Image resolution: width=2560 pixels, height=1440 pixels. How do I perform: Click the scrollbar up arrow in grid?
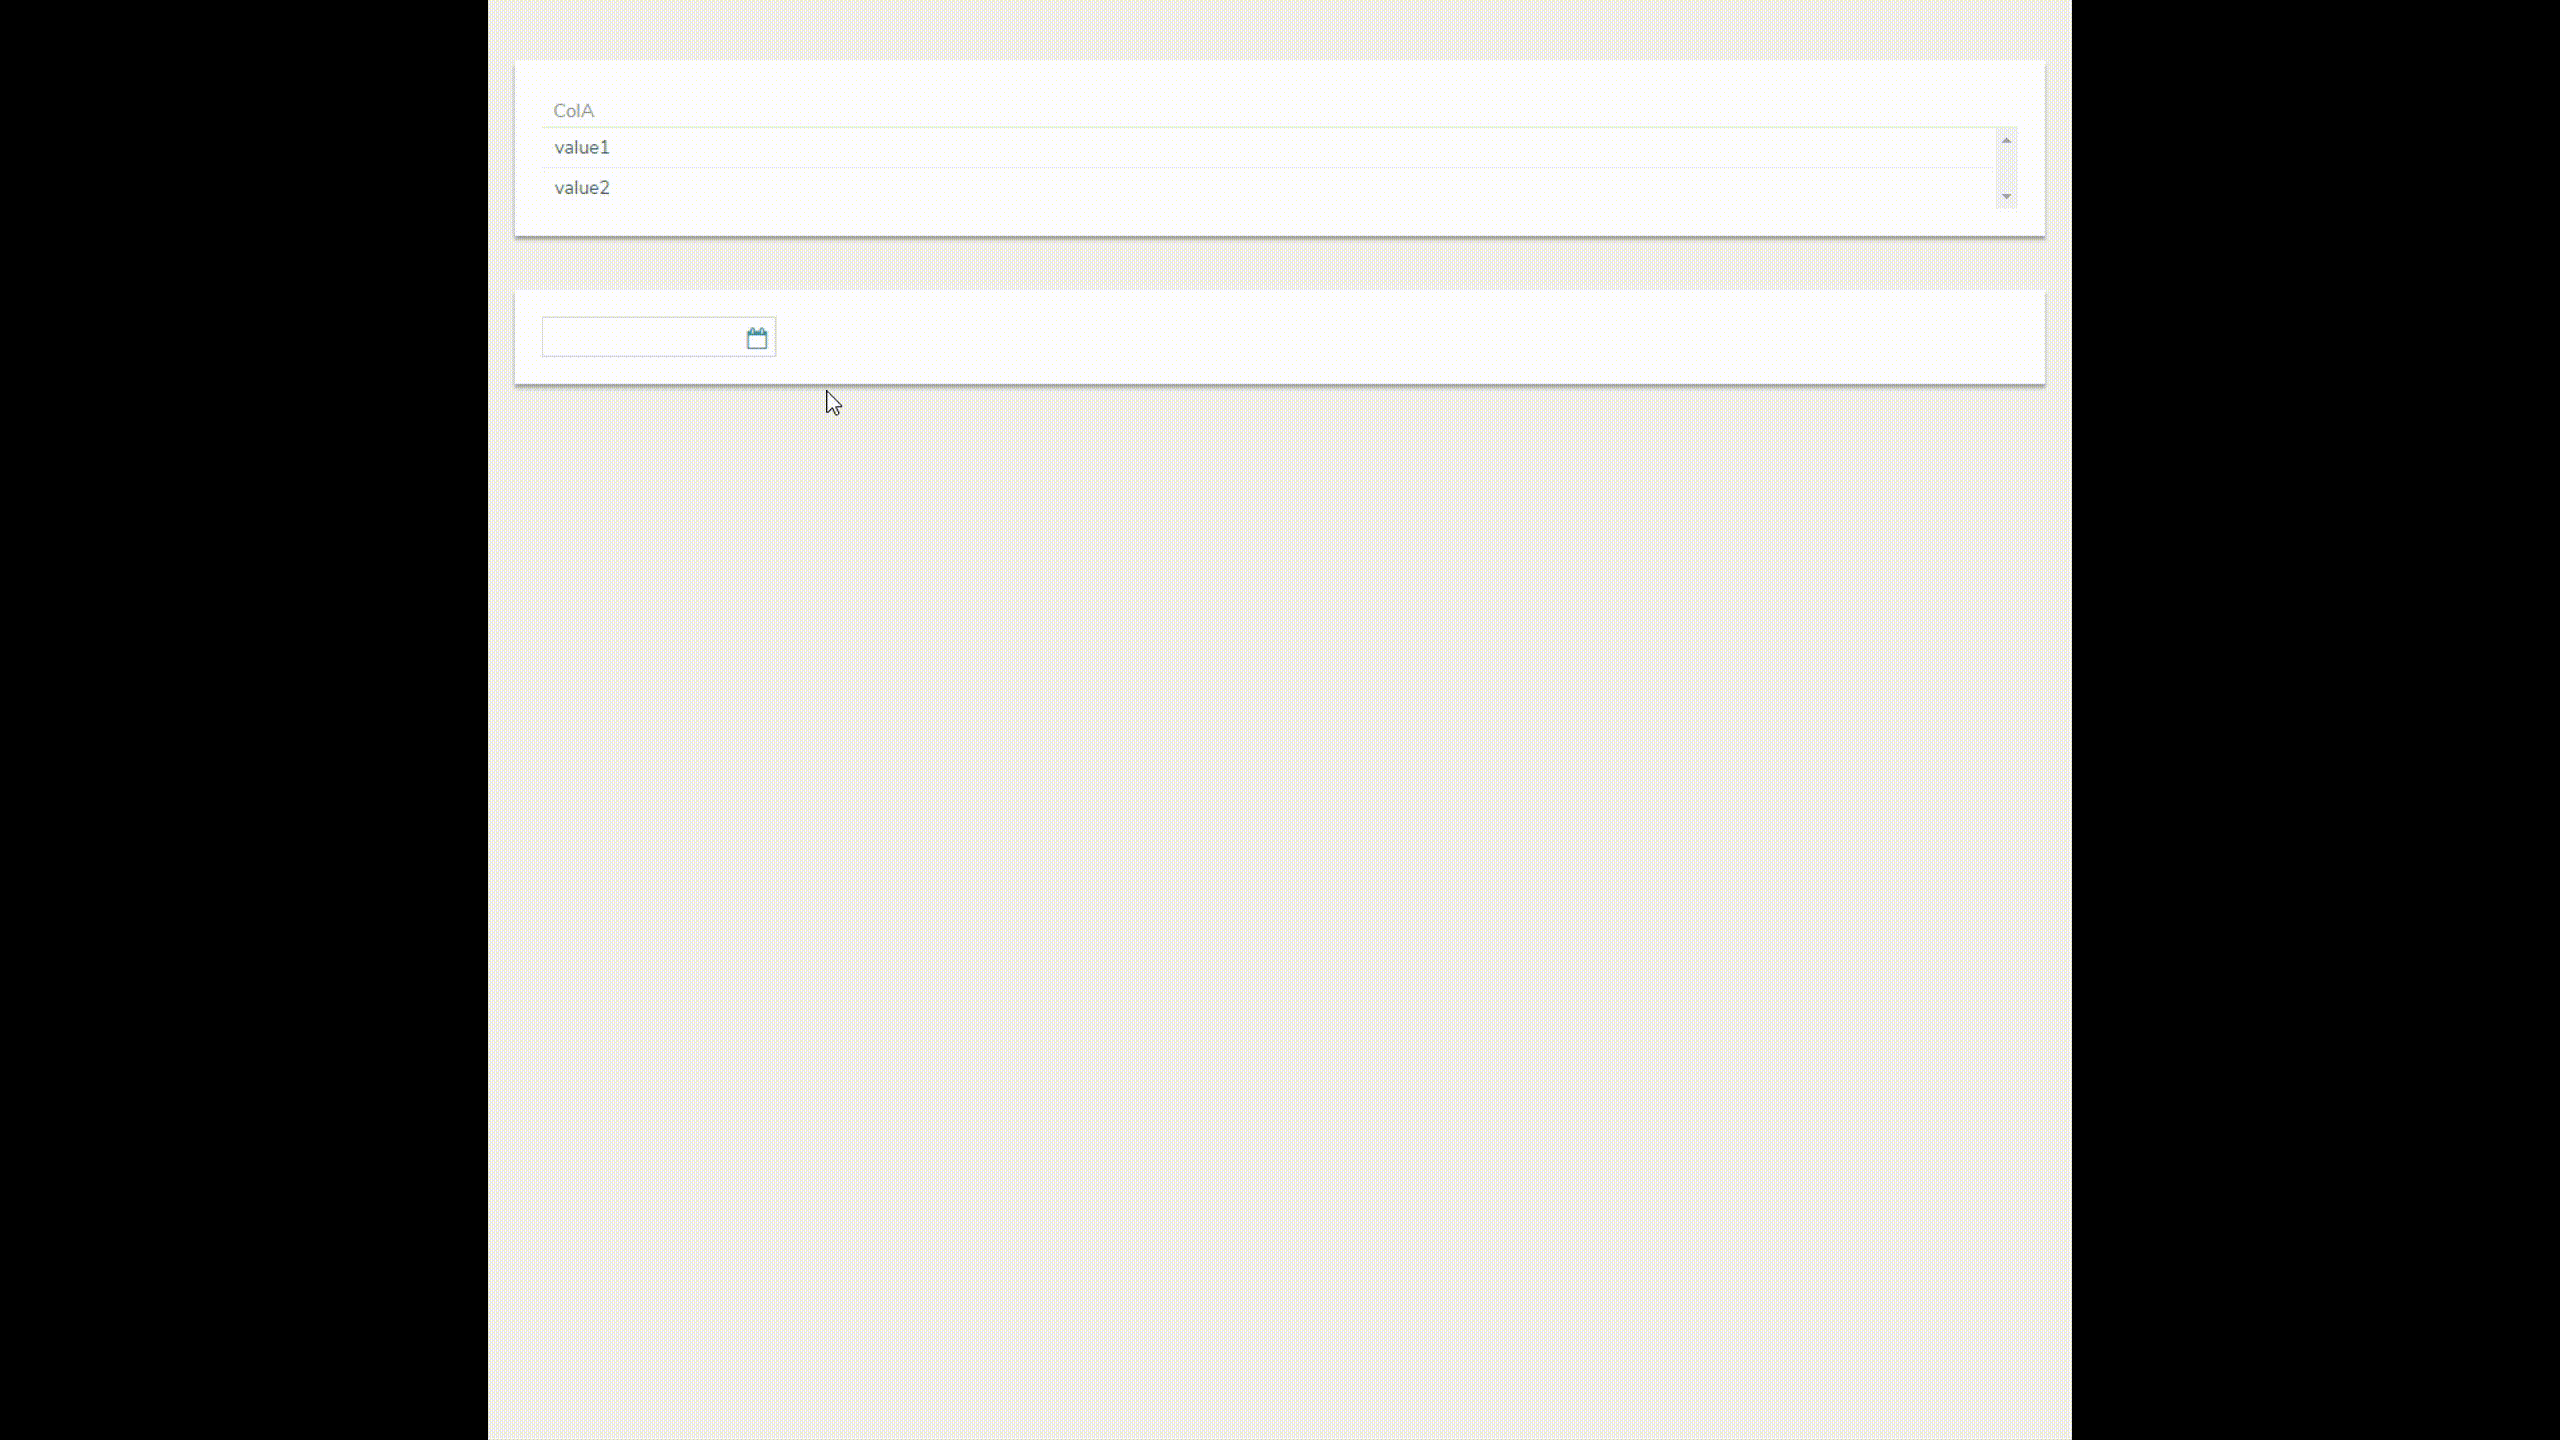pos(2006,140)
